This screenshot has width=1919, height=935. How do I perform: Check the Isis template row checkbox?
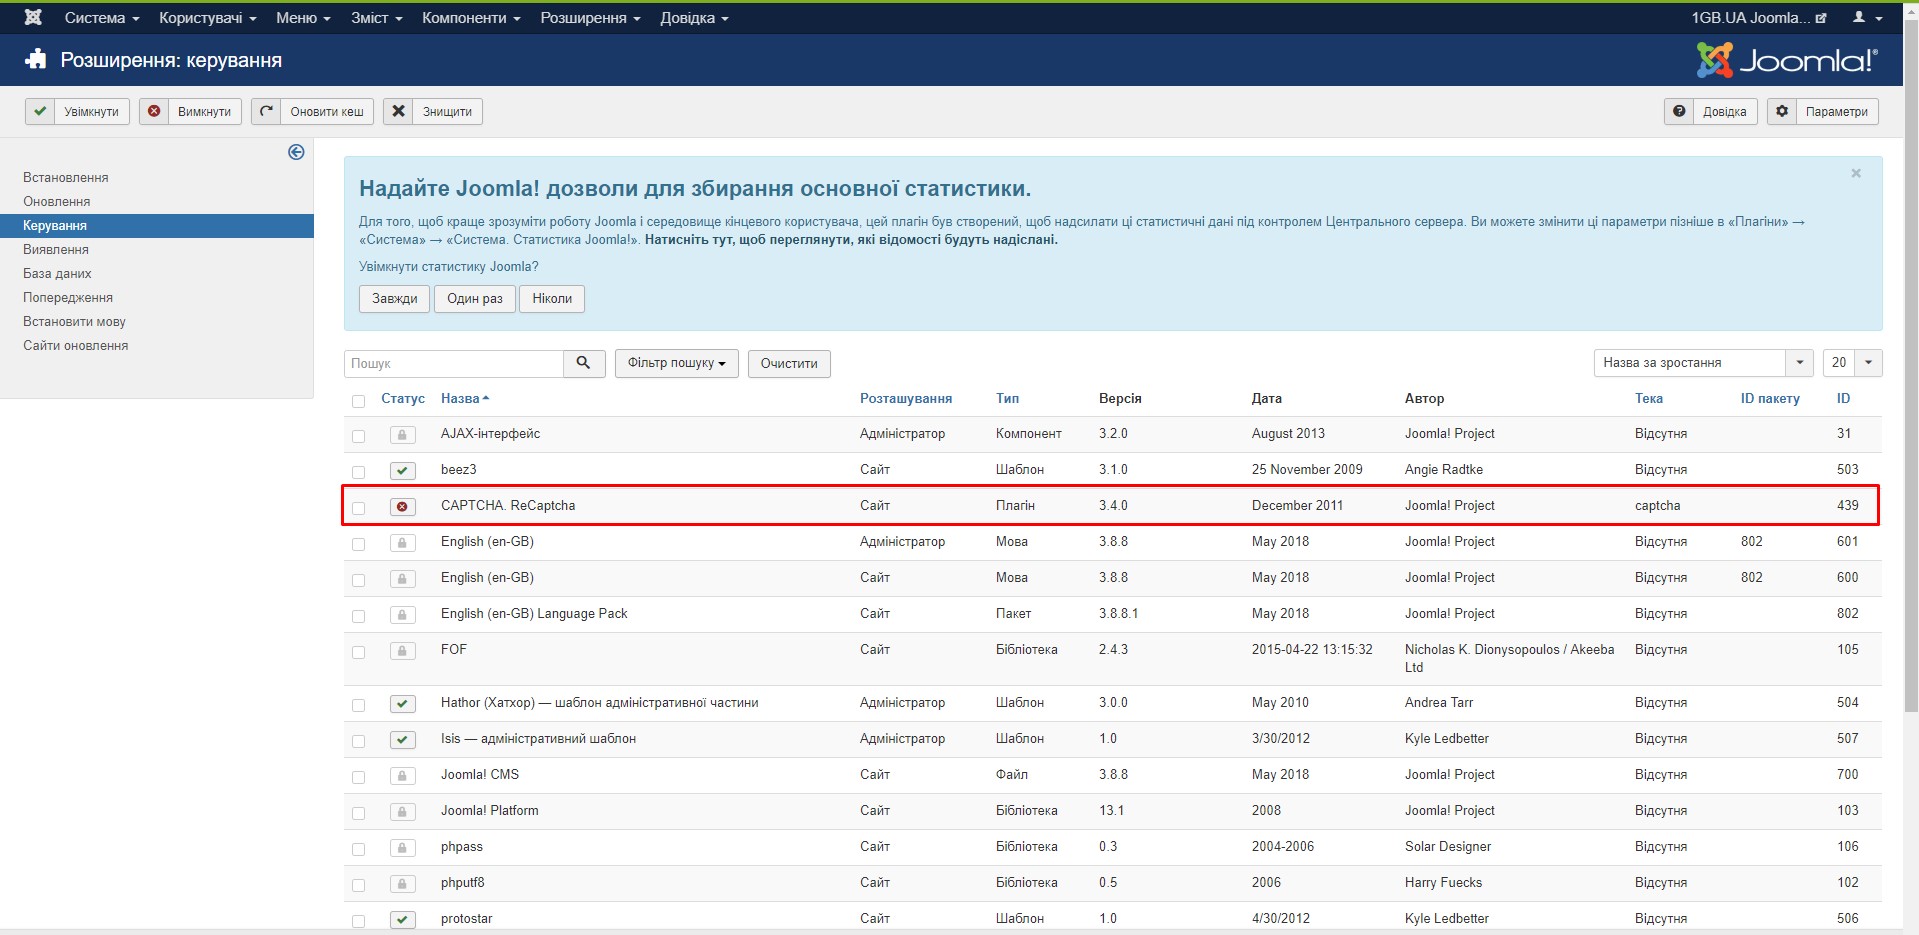pos(358,741)
